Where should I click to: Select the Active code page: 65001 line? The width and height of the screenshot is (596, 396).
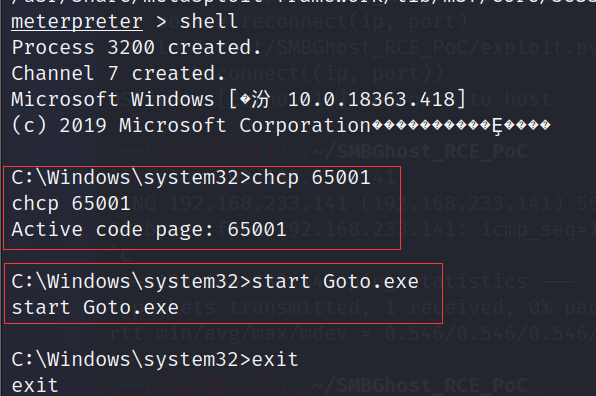point(149,230)
